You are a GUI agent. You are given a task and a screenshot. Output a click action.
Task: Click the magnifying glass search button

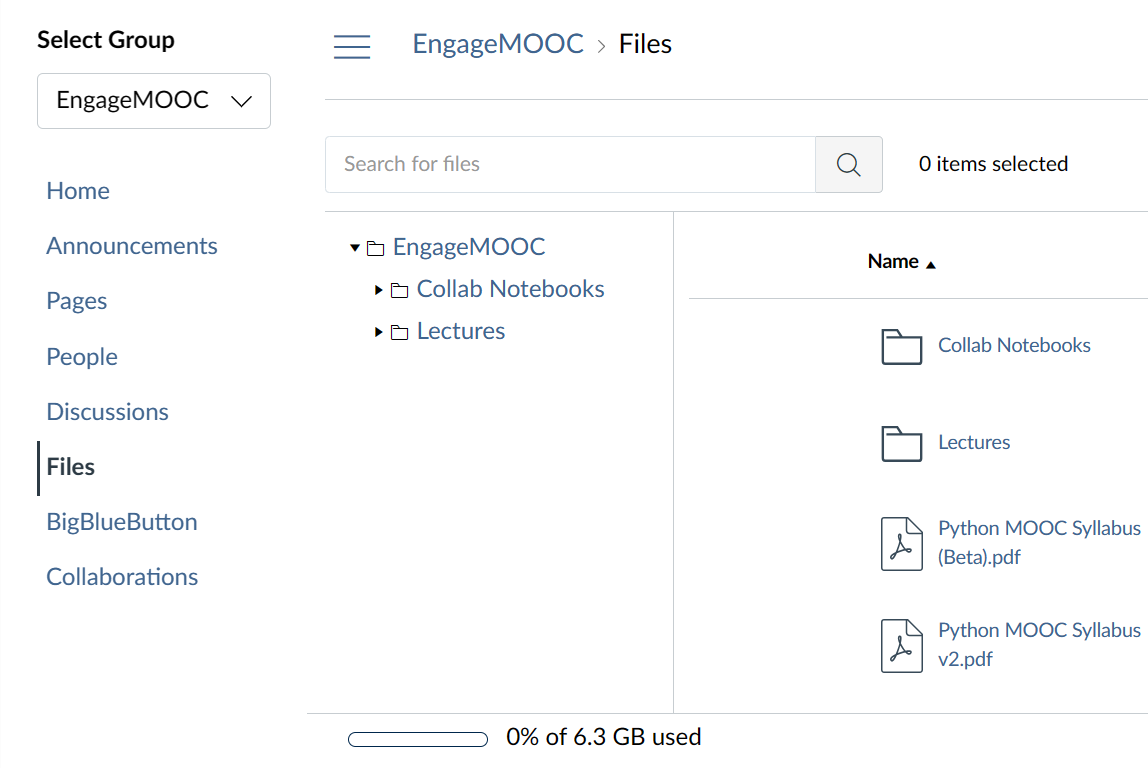[849, 164]
